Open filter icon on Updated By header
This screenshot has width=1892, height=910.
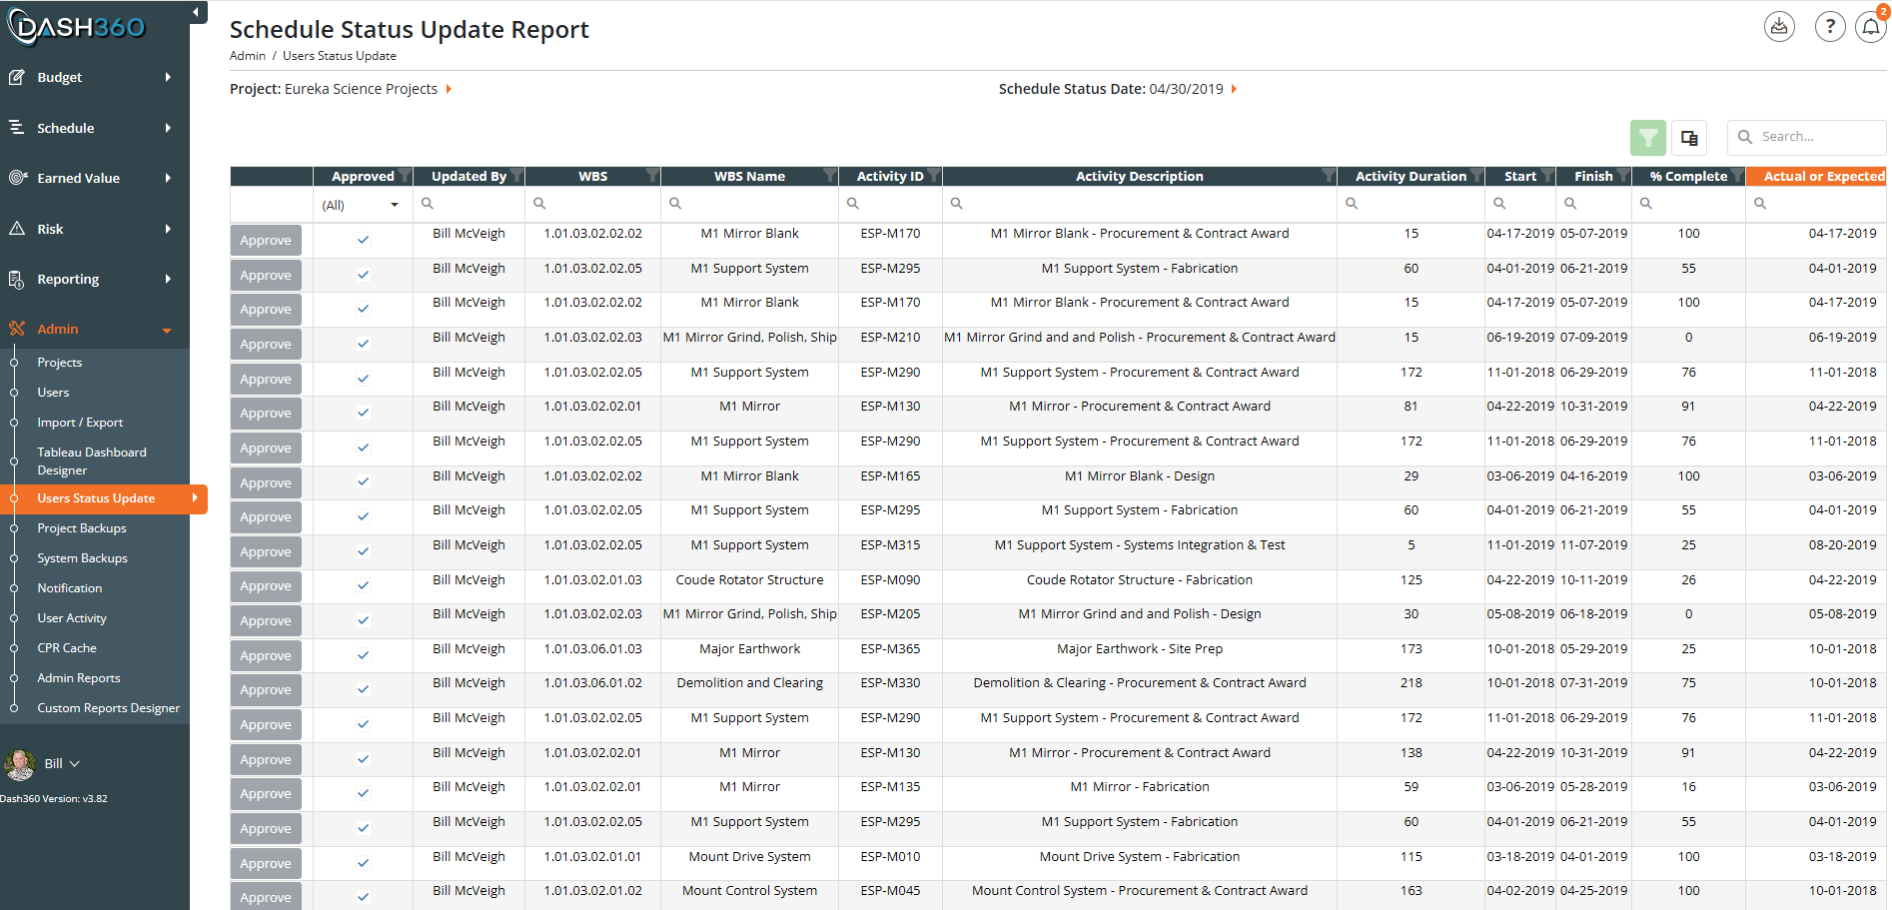[x=517, y=176]
